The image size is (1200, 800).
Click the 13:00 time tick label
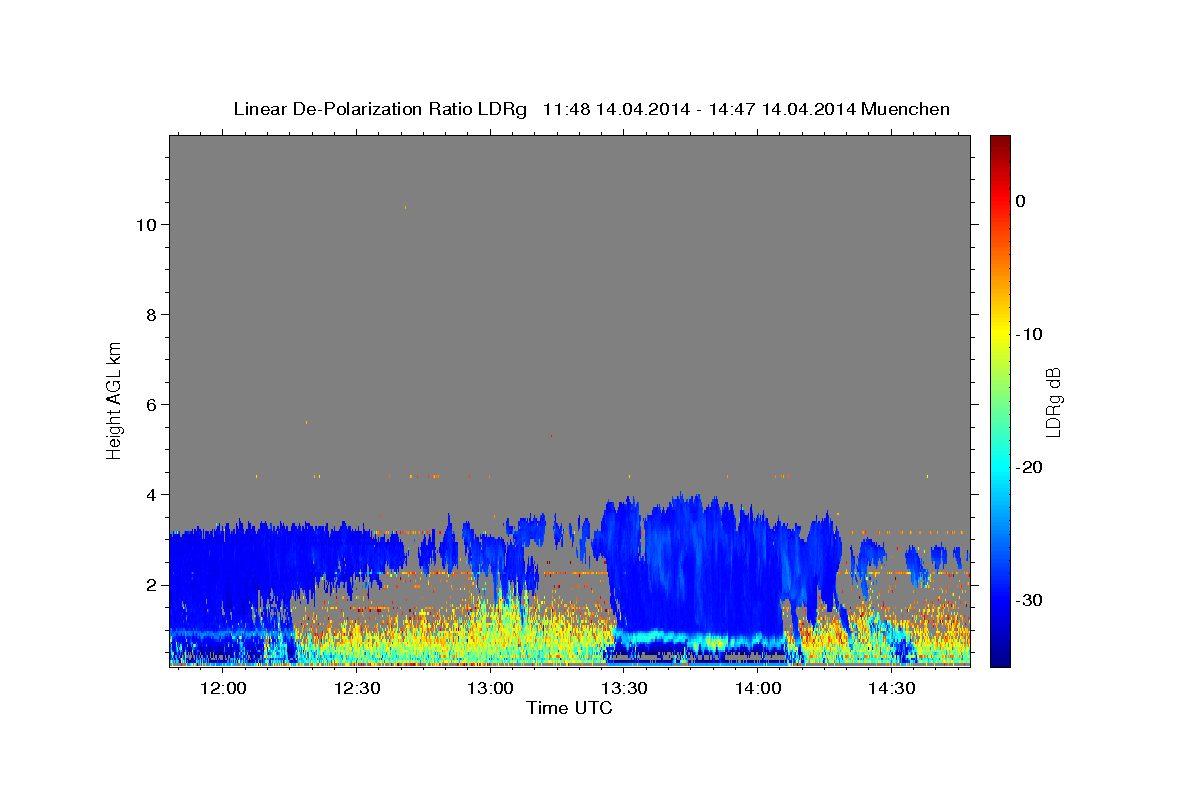point(491,688)
